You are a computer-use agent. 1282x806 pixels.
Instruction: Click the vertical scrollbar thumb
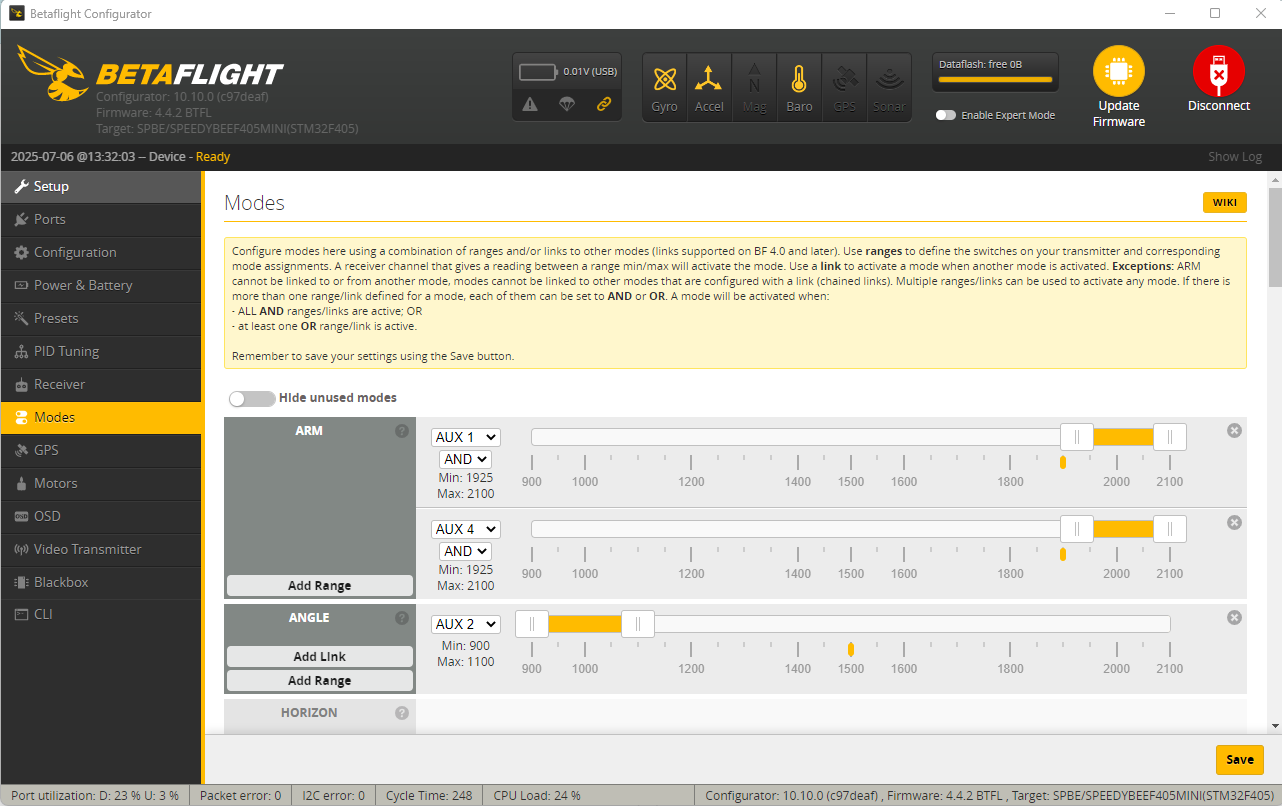click(x=1274, y=237)
